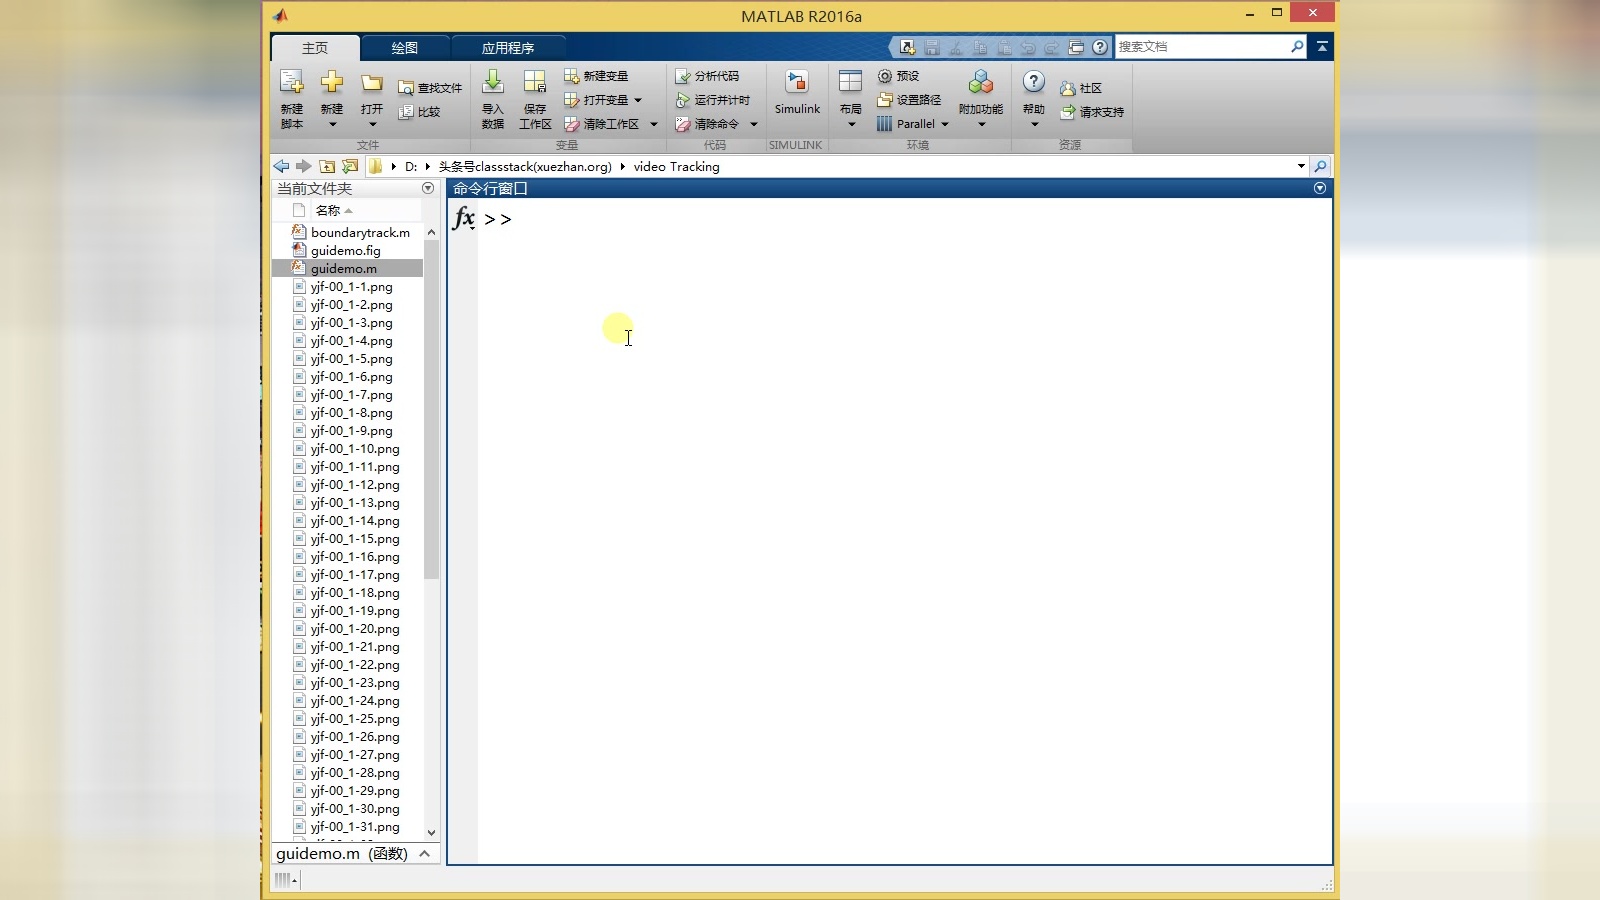Select yjf-00_1-31.png in the file list
Image resolution: width=1600 pixels, height=900 pixels.
pyautogui.click(x=355, y=827)
